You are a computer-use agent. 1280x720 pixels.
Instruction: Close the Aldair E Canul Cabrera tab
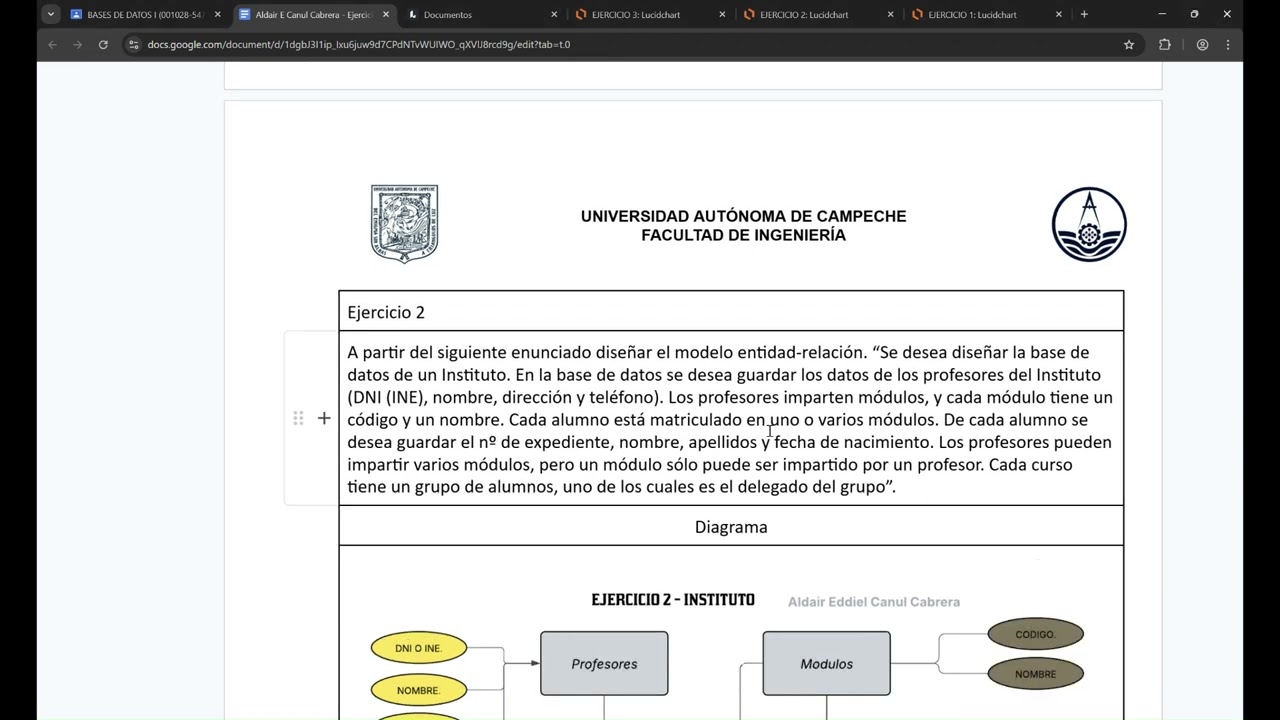click(x=386, y=15)
